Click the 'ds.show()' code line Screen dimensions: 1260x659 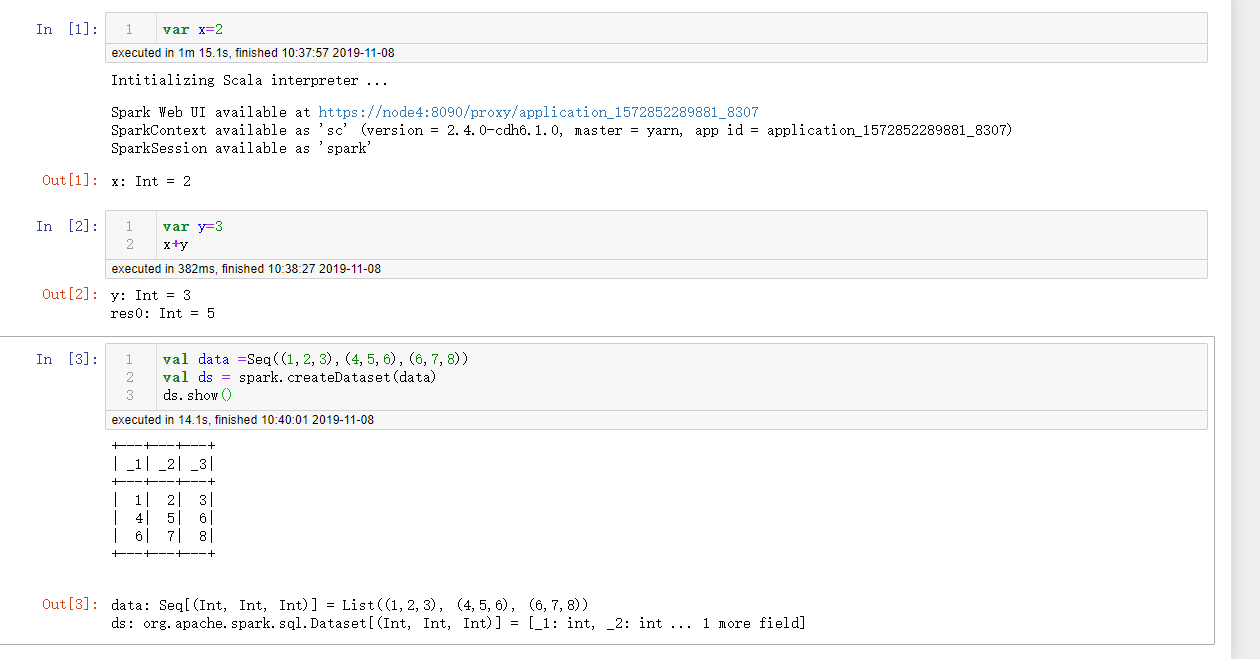click(x=198, y=395)
